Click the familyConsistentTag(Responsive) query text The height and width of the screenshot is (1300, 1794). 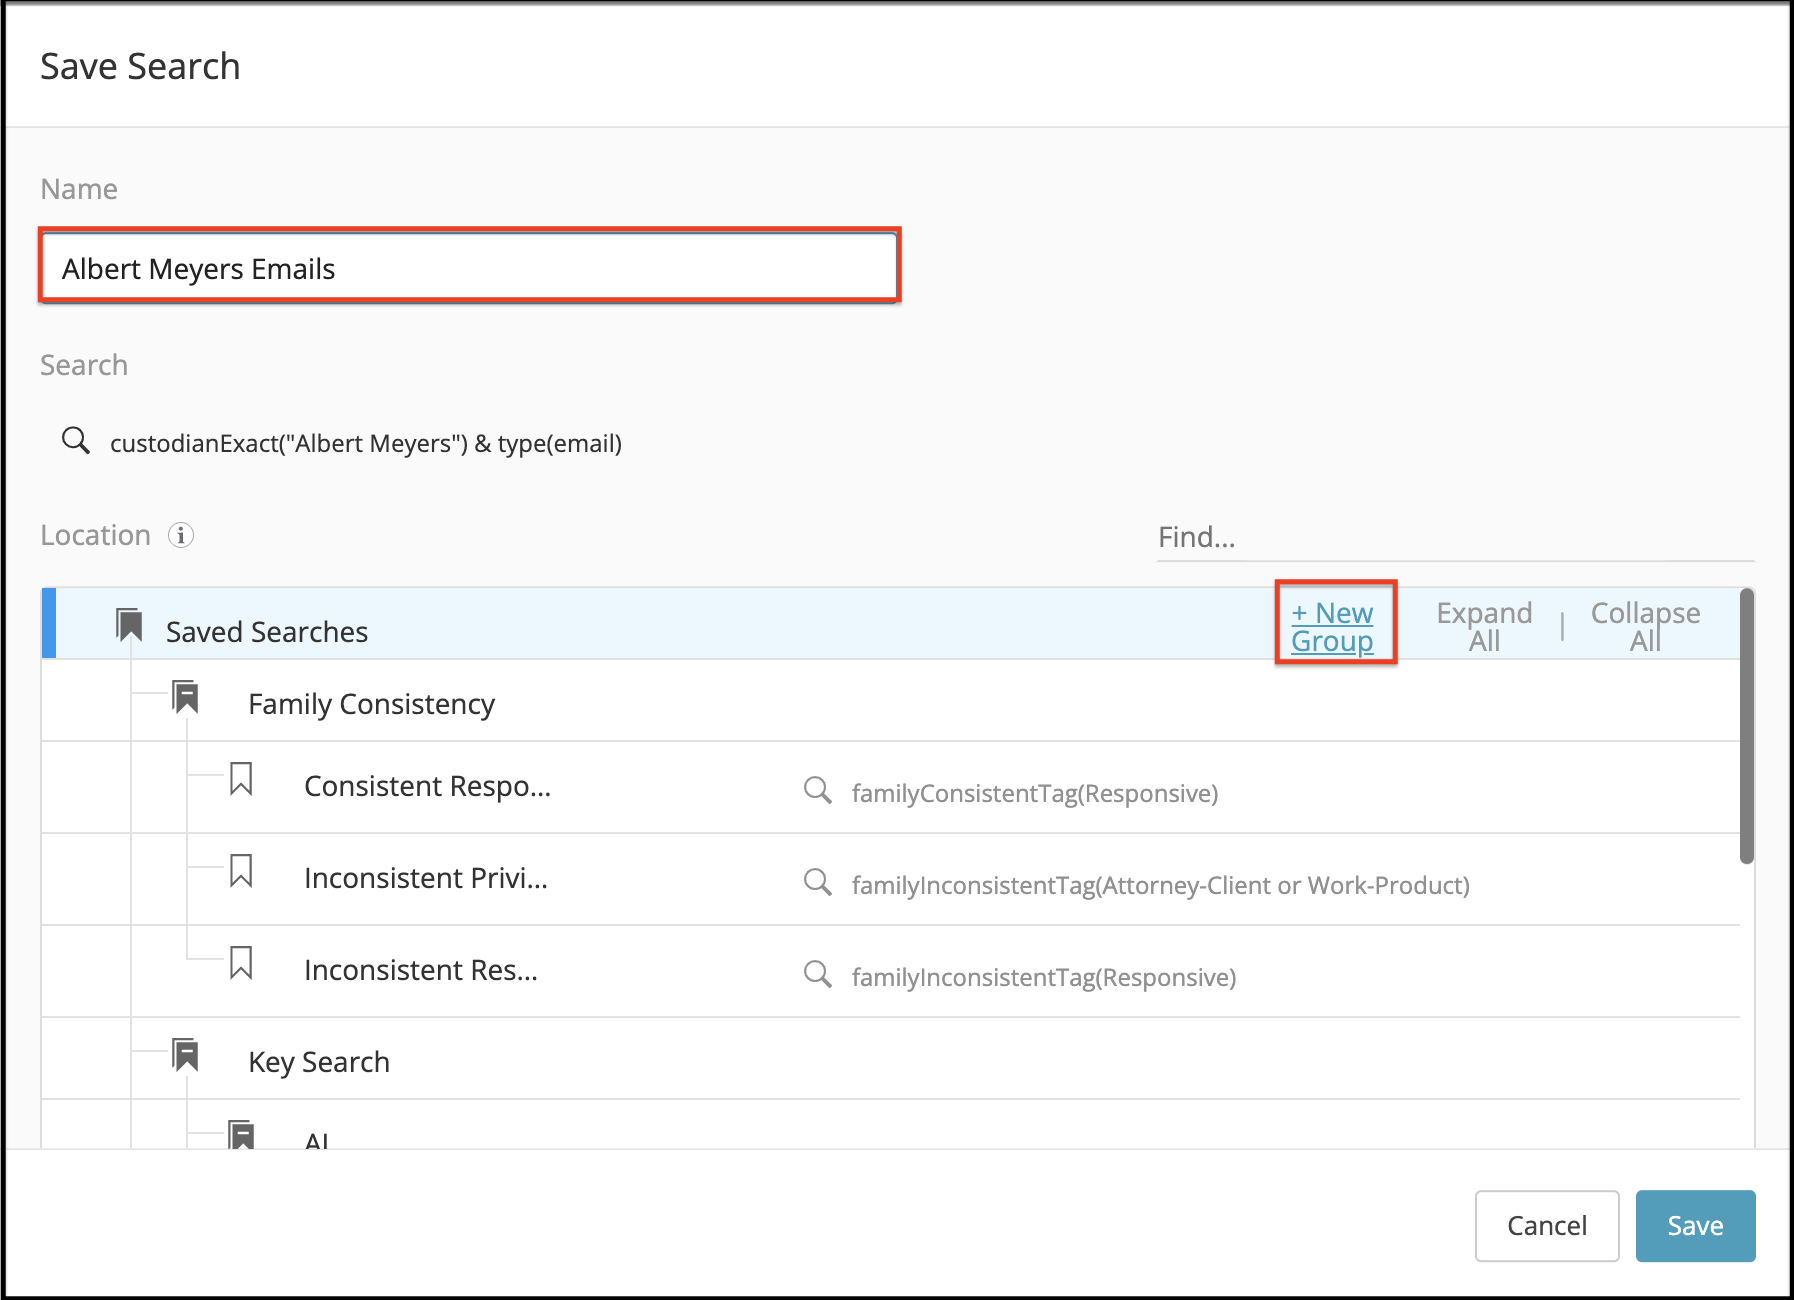point(1035,793)
